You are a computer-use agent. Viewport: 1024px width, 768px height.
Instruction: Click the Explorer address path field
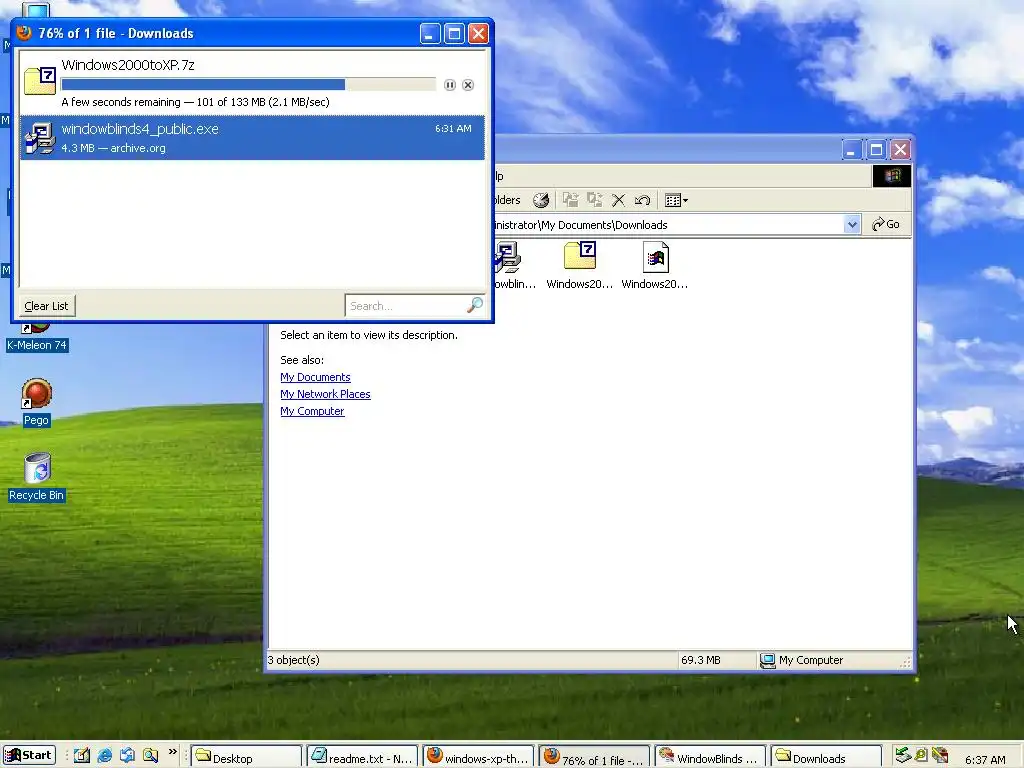668,225
